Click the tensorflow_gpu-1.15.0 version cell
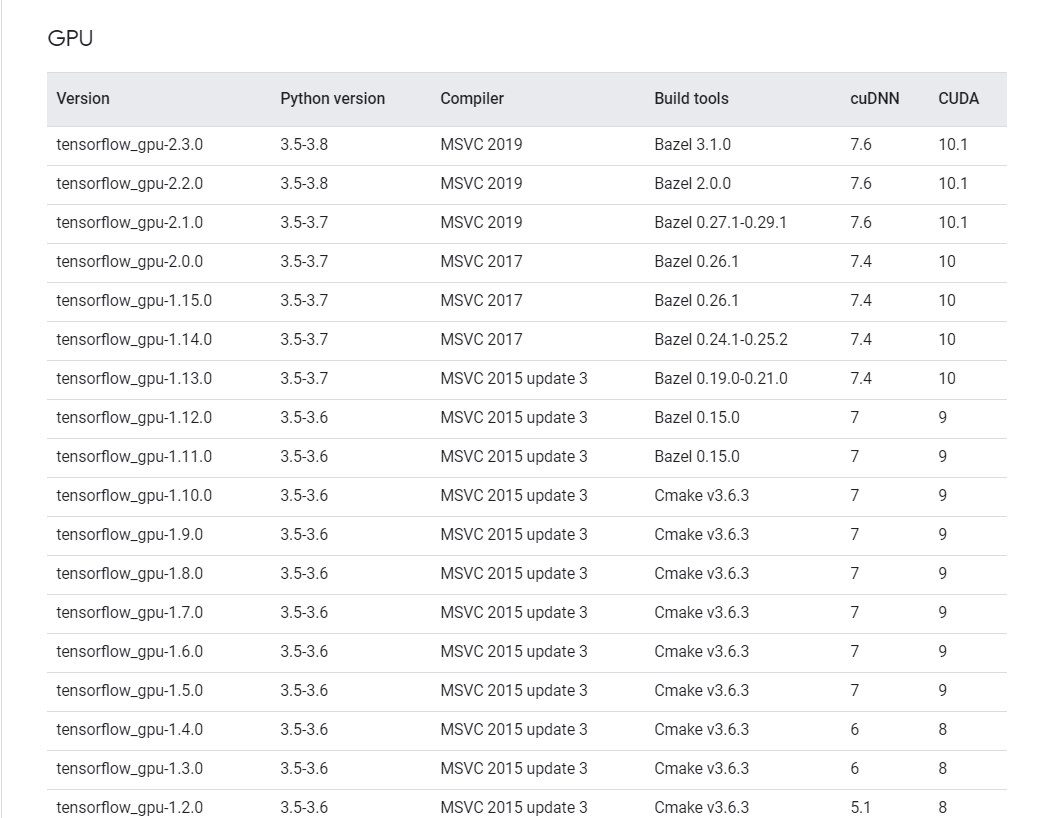Image resolution: width=1050 pixels, height=818 pixels. [x=134, y=301]
